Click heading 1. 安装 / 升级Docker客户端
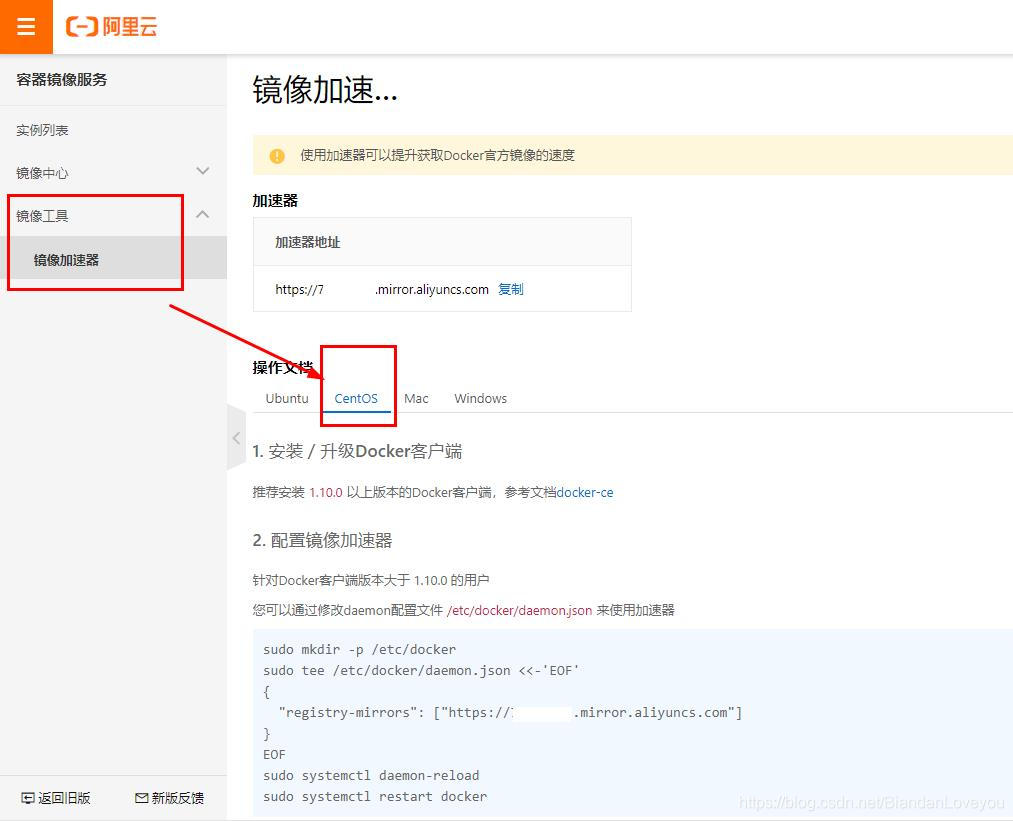 357,451
